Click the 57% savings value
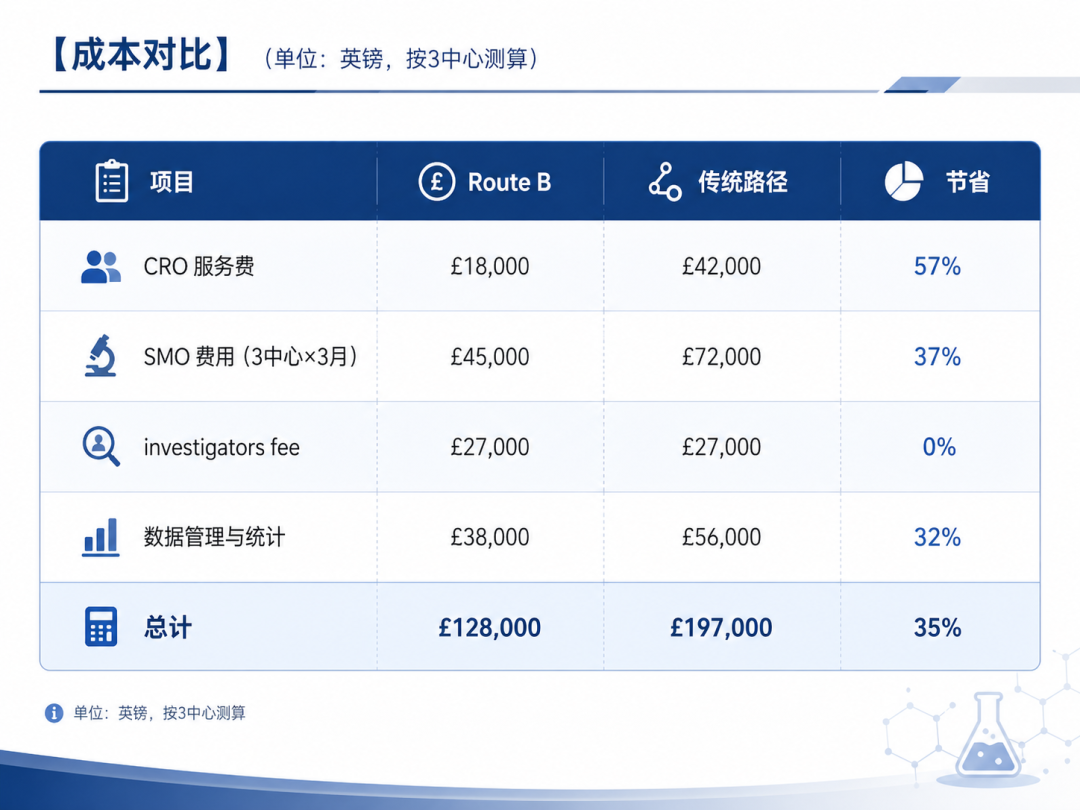This screenshot has width=1080, height=810. [937, 267]
